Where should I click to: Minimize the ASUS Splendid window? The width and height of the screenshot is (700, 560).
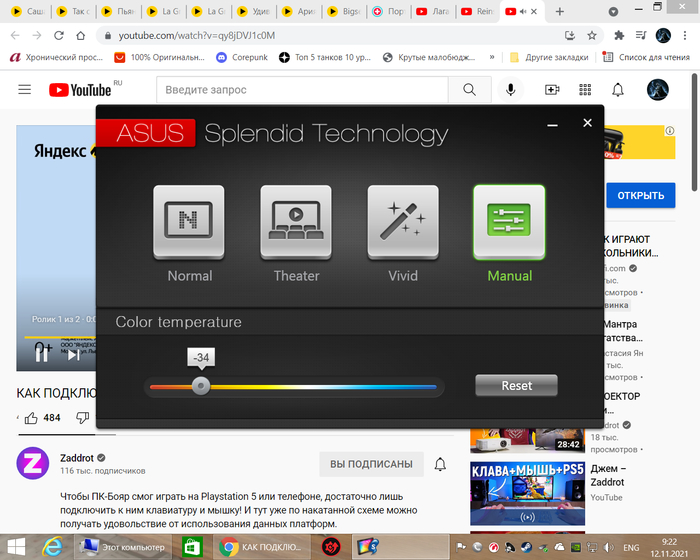click(552, 125)
